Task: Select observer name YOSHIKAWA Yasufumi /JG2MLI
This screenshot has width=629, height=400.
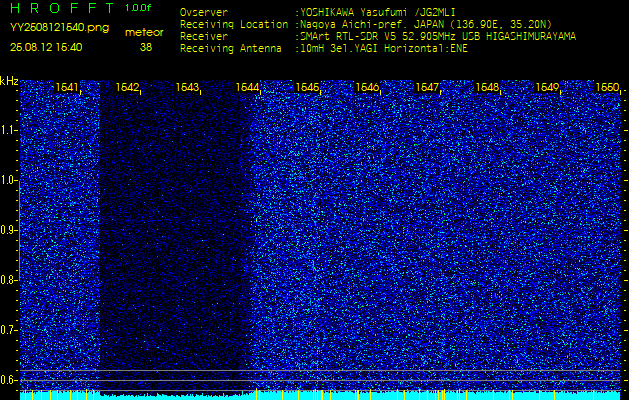Action: click(377, 12)
